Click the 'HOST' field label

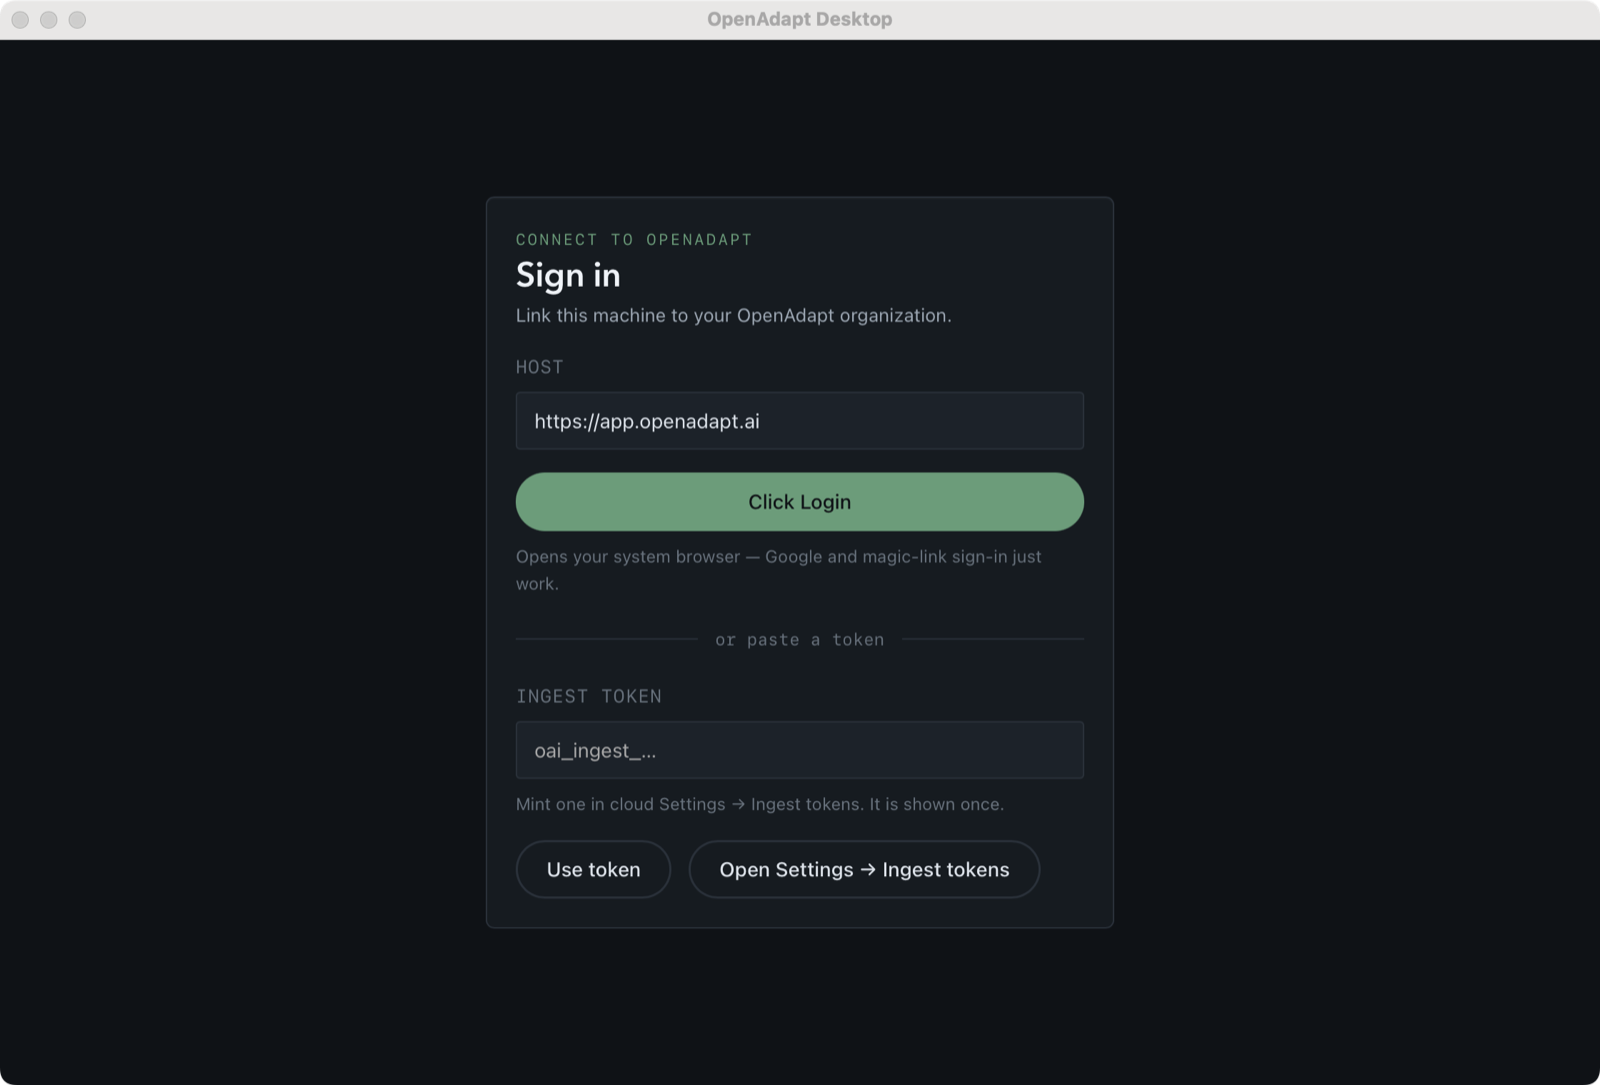(x=540, y=367)
